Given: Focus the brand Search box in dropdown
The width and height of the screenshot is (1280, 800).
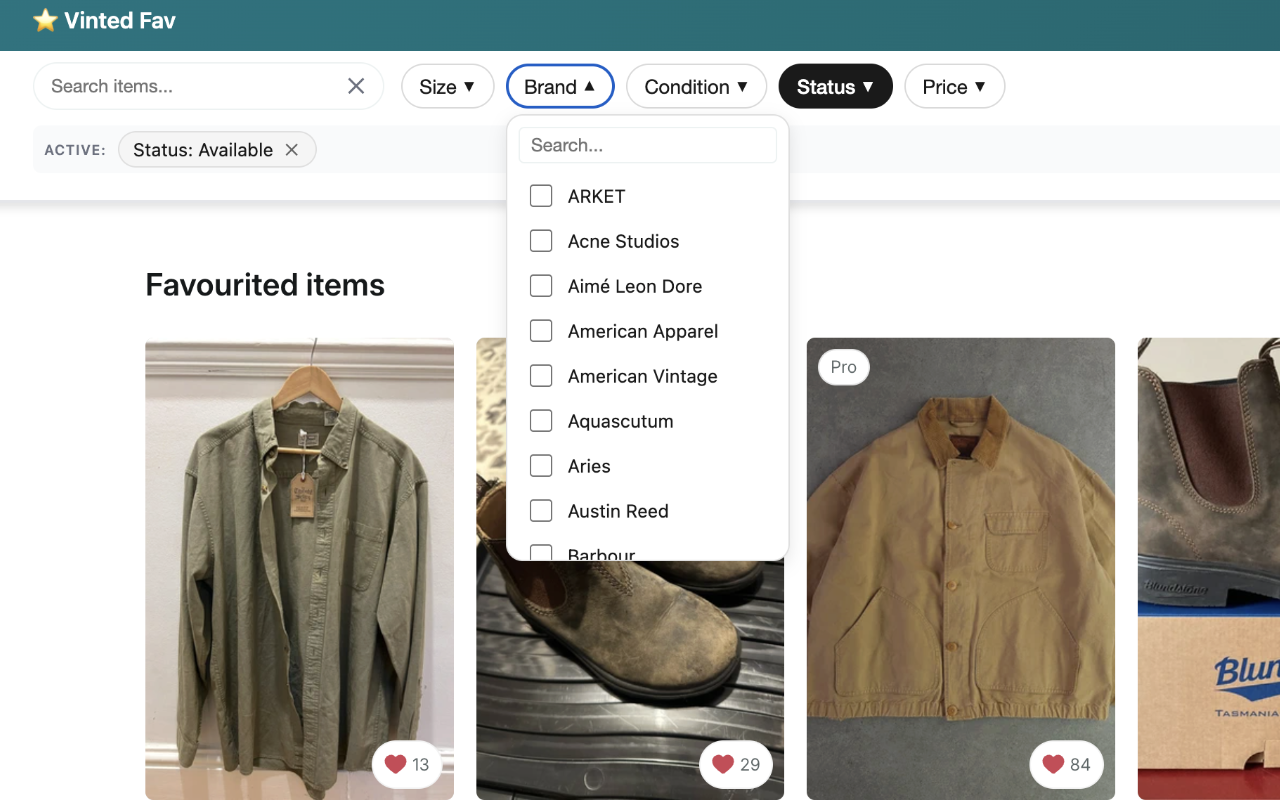Looking at the screenshot, I should pyautogui.click(x=648, y=145).
